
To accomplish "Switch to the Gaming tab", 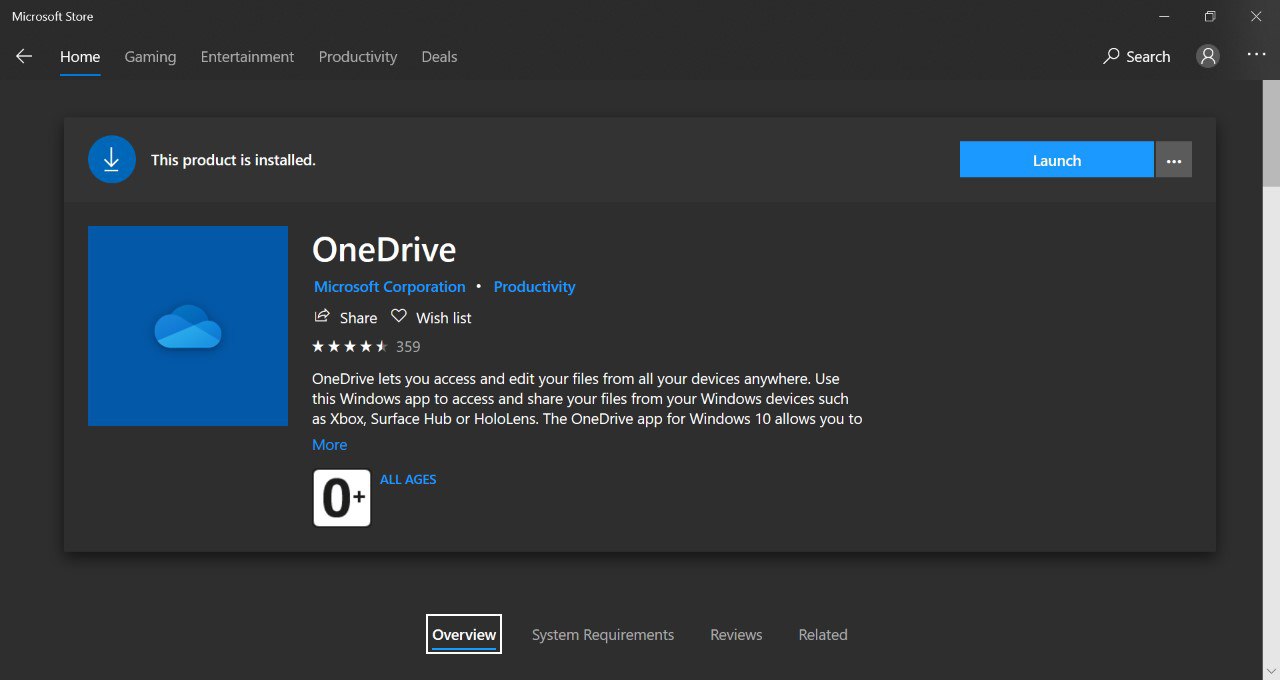I will (x=150, y=57).
